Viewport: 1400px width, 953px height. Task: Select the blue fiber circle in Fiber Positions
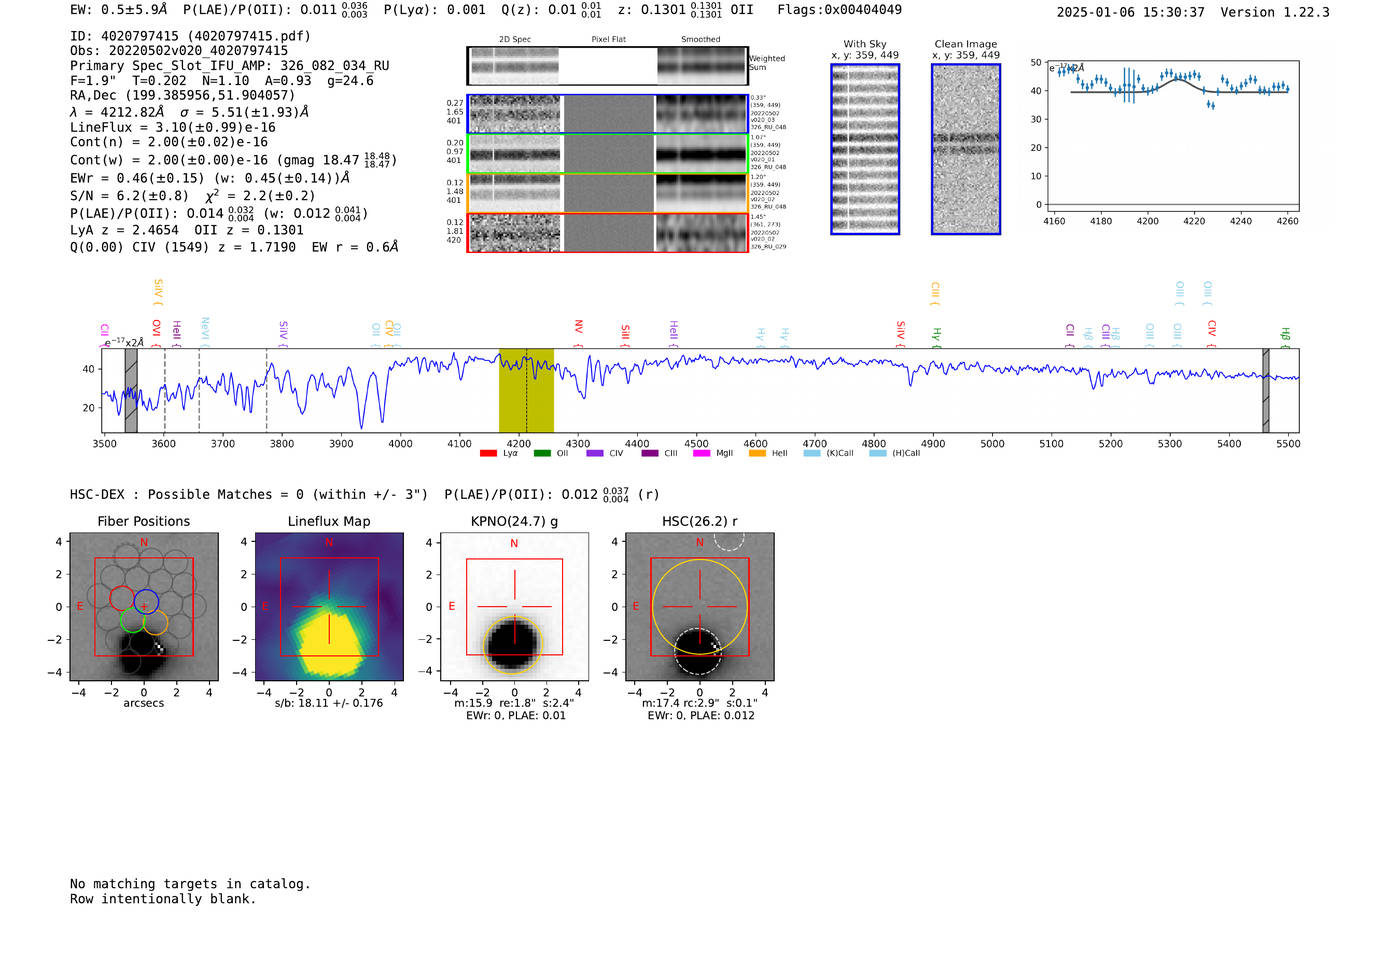coord(146,602)
